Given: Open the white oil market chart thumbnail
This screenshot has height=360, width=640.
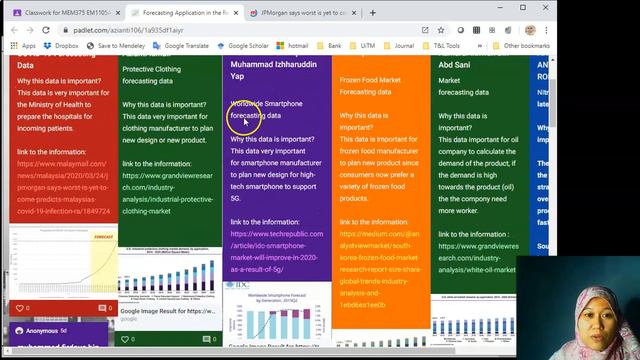Looking at the screenshot, I should click(x=473, y=320).
